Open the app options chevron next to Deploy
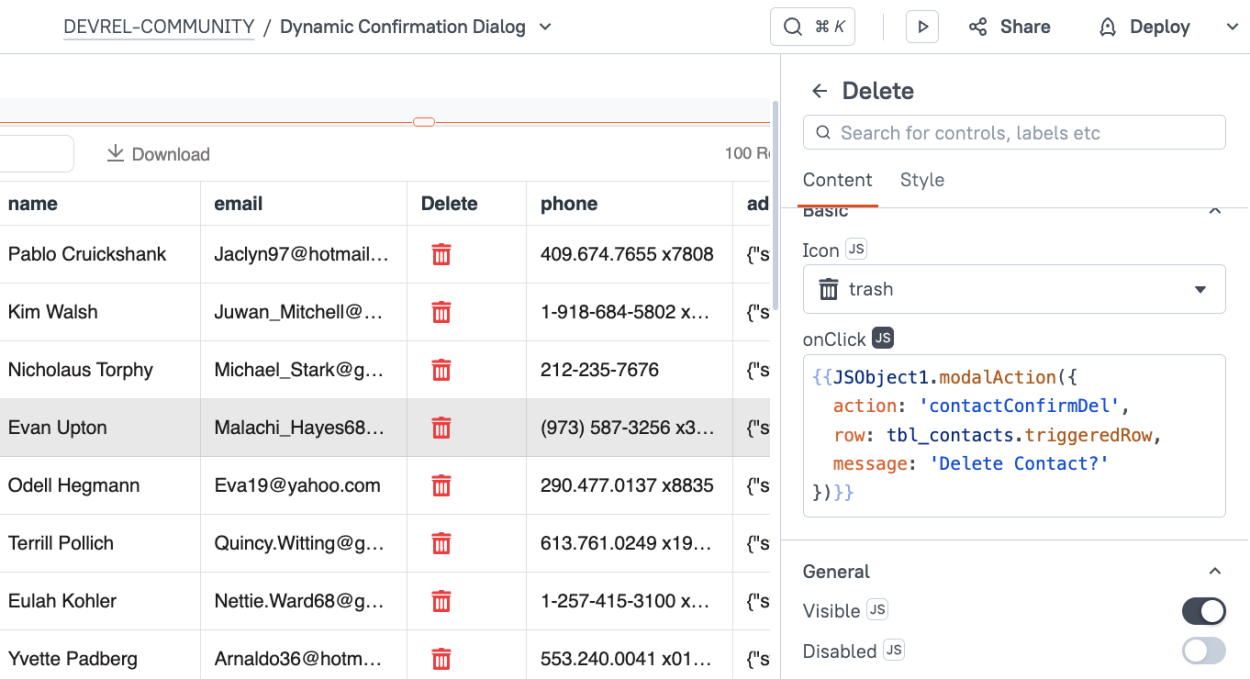 point(1233,26)
